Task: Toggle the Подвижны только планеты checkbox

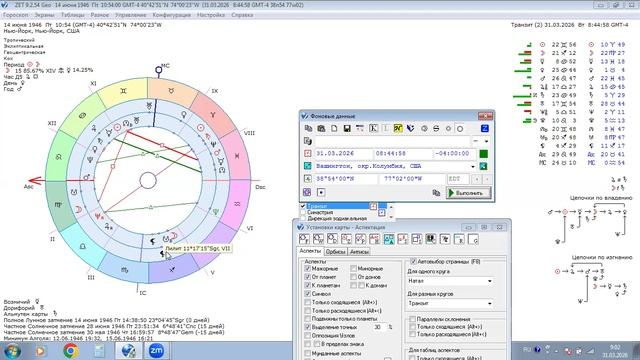Action: pos(308,319)
